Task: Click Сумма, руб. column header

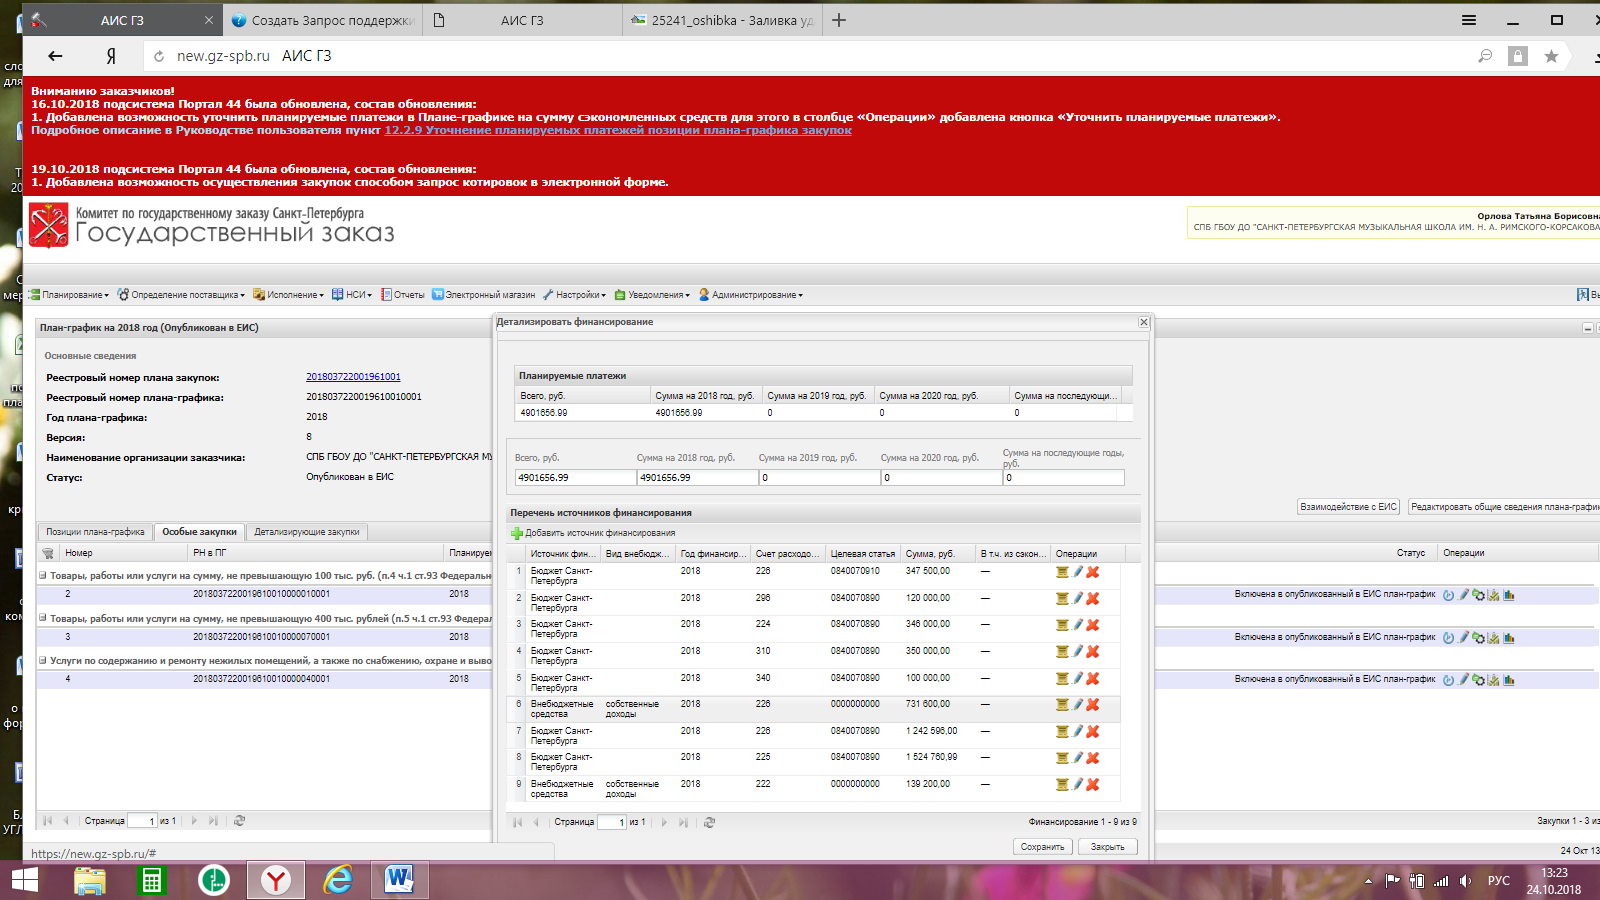Action: point(938,554)
